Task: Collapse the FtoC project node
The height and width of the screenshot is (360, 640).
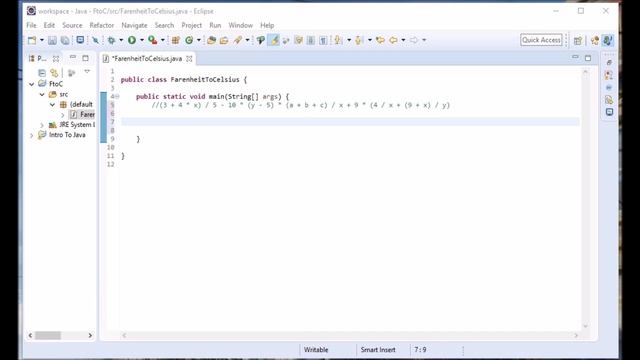Action: tap(31, 84)
